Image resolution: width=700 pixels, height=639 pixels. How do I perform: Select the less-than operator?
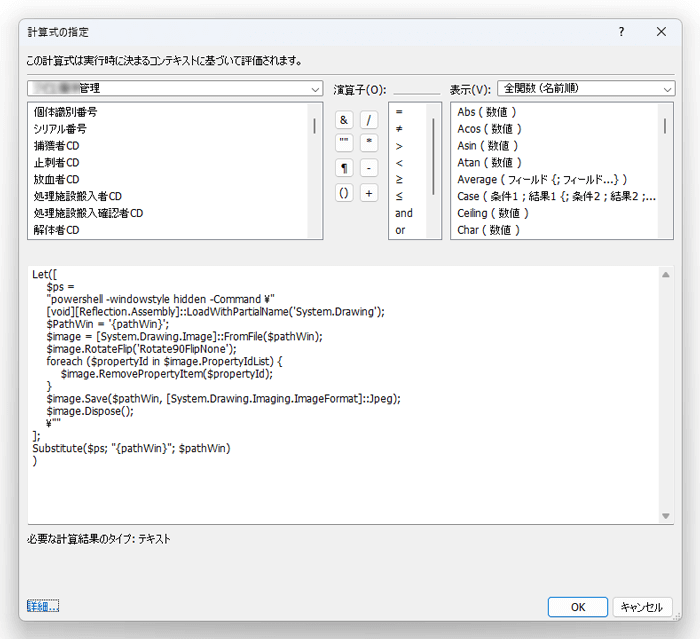click(x=399, y=163)
